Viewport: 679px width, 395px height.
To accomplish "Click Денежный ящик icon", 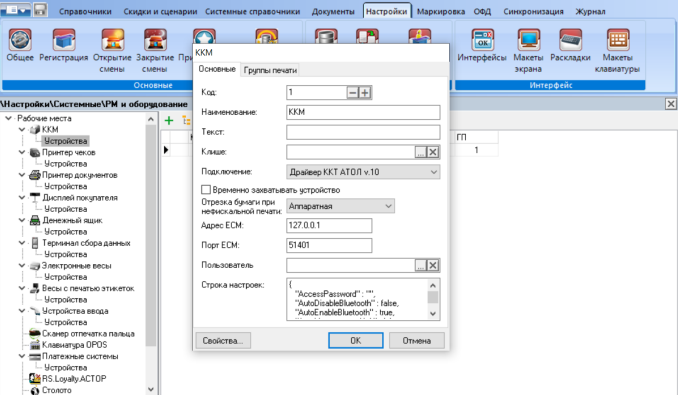I will pyautogui.click(x=35, y=220).
